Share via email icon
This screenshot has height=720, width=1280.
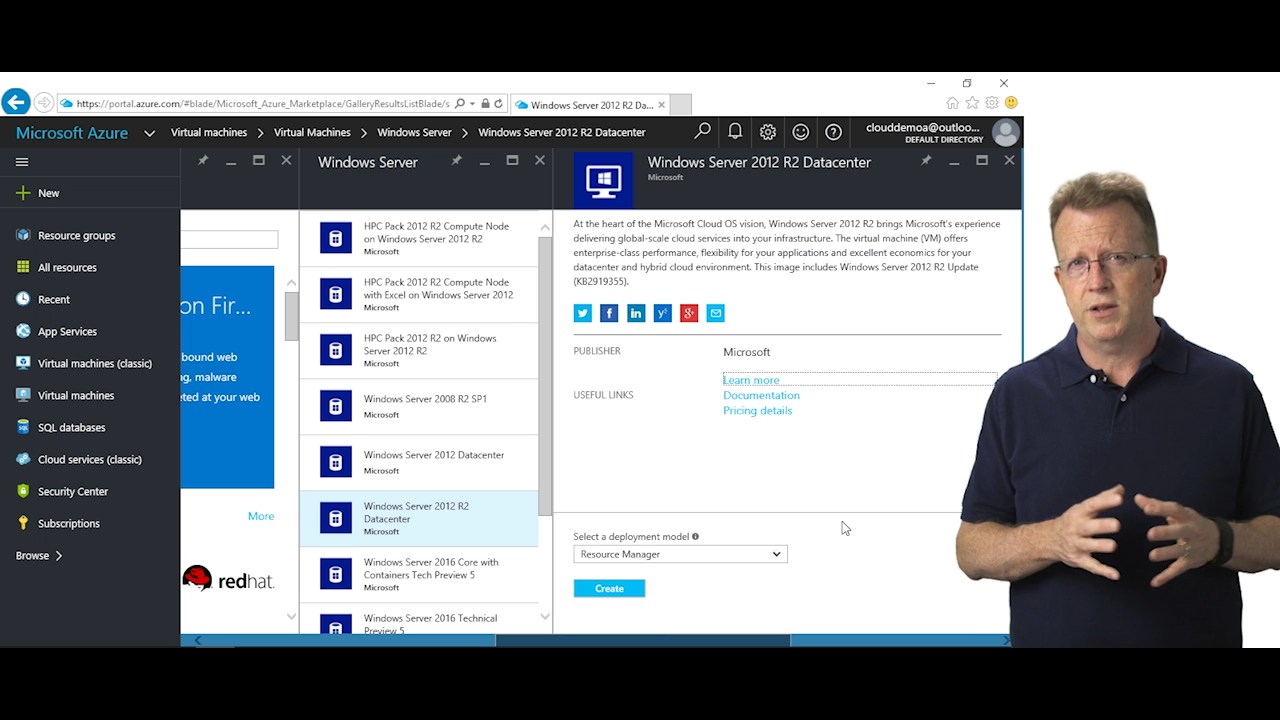(x=715, y=313)
